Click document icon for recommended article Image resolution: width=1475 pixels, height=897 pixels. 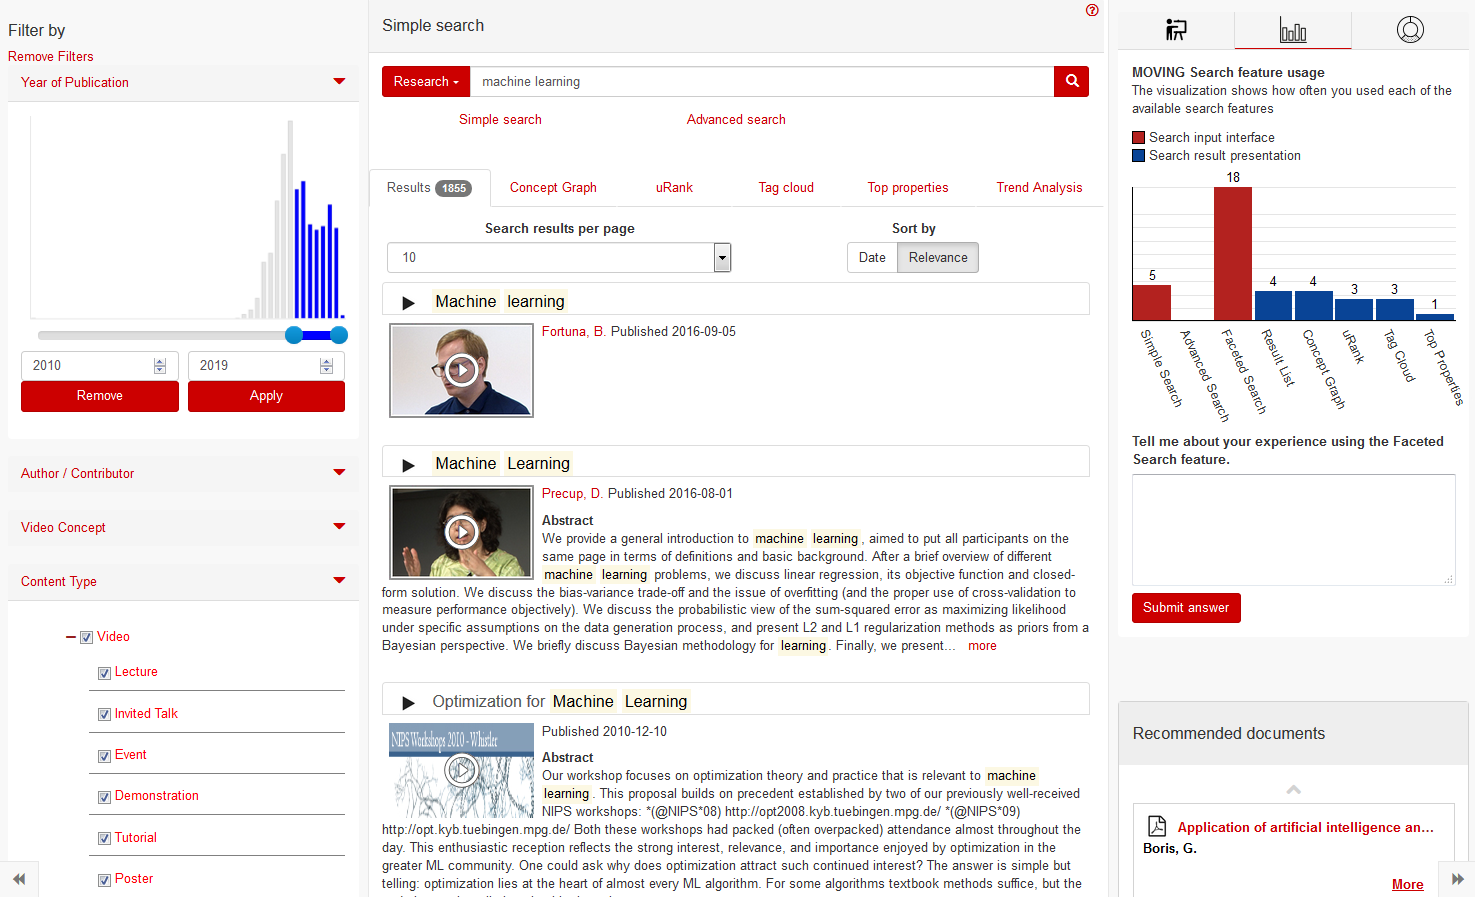(x=1157, y=826)
